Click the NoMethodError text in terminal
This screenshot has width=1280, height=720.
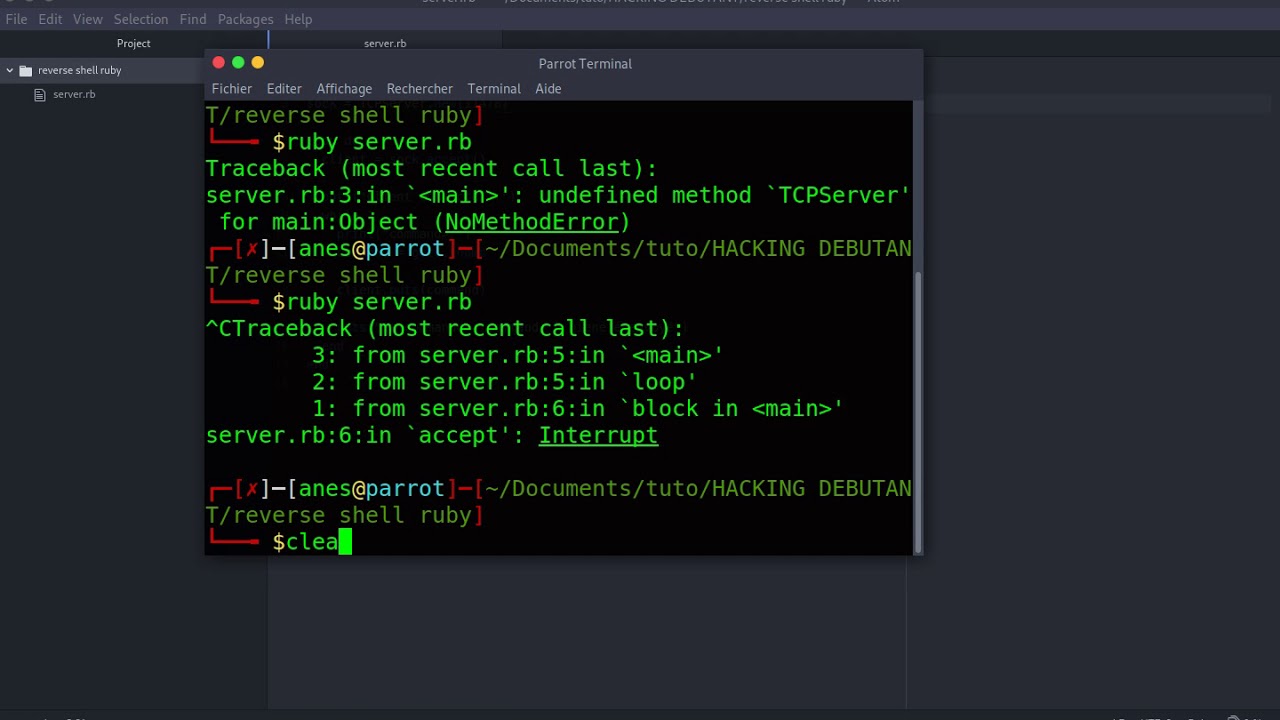[x=531, y=222]
